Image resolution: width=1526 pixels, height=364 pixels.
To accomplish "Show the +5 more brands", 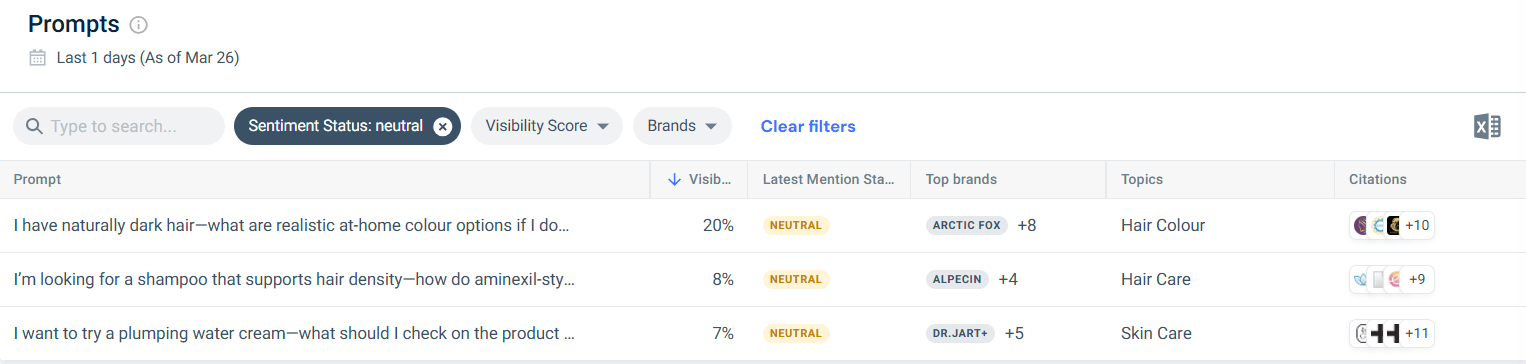I will click(1014, 334).
